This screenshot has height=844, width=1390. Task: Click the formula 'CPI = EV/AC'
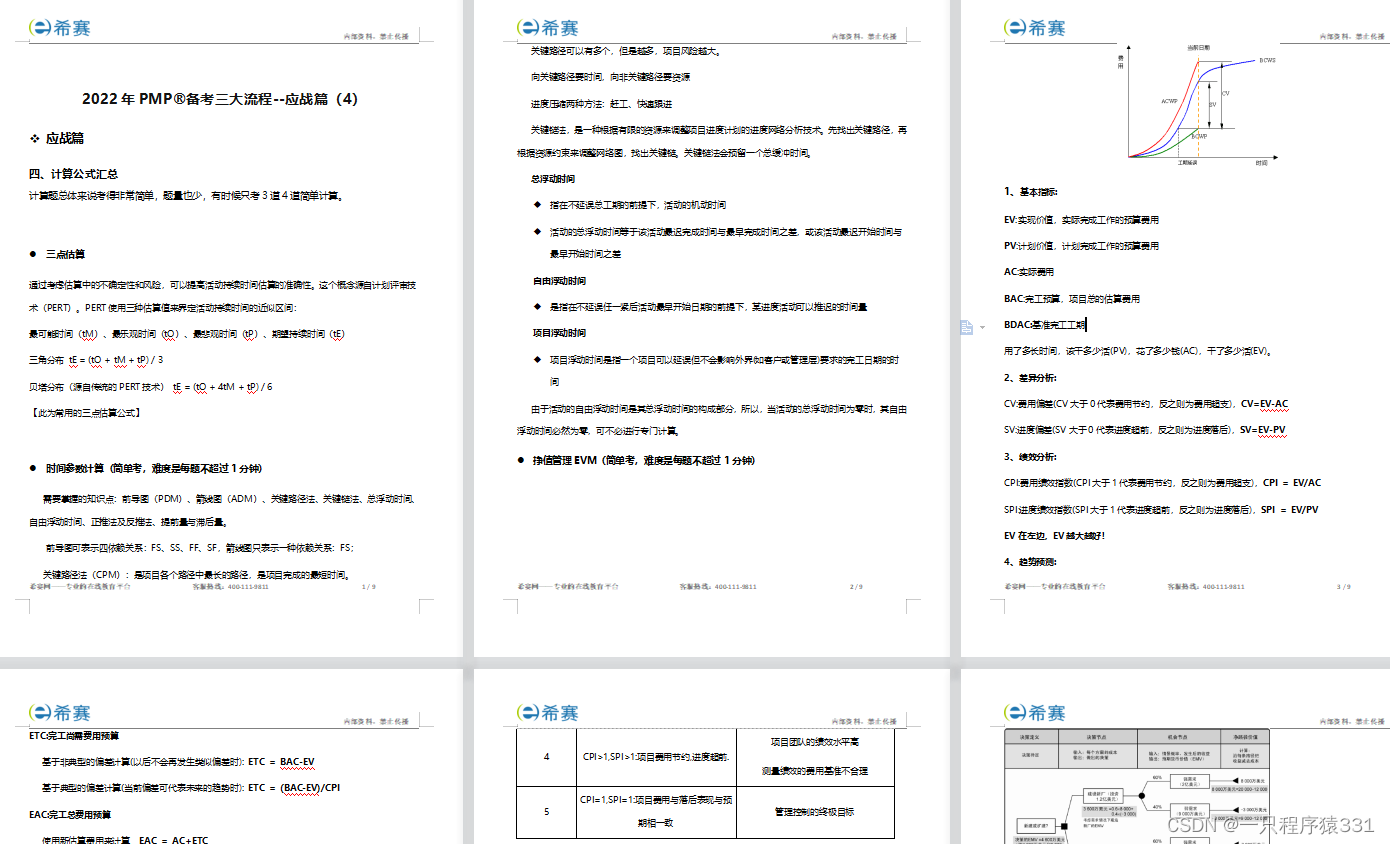(1292, 483)
